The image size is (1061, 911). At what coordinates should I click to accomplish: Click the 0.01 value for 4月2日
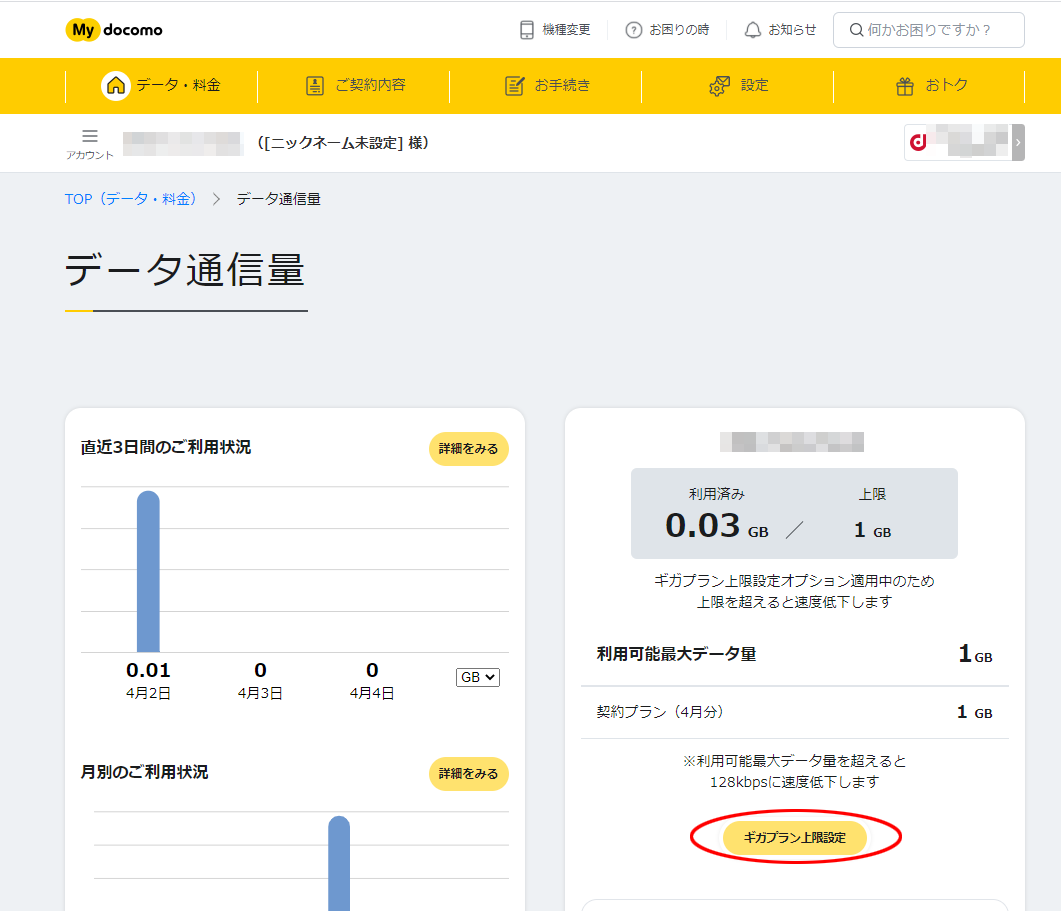(x=148, y=670)
